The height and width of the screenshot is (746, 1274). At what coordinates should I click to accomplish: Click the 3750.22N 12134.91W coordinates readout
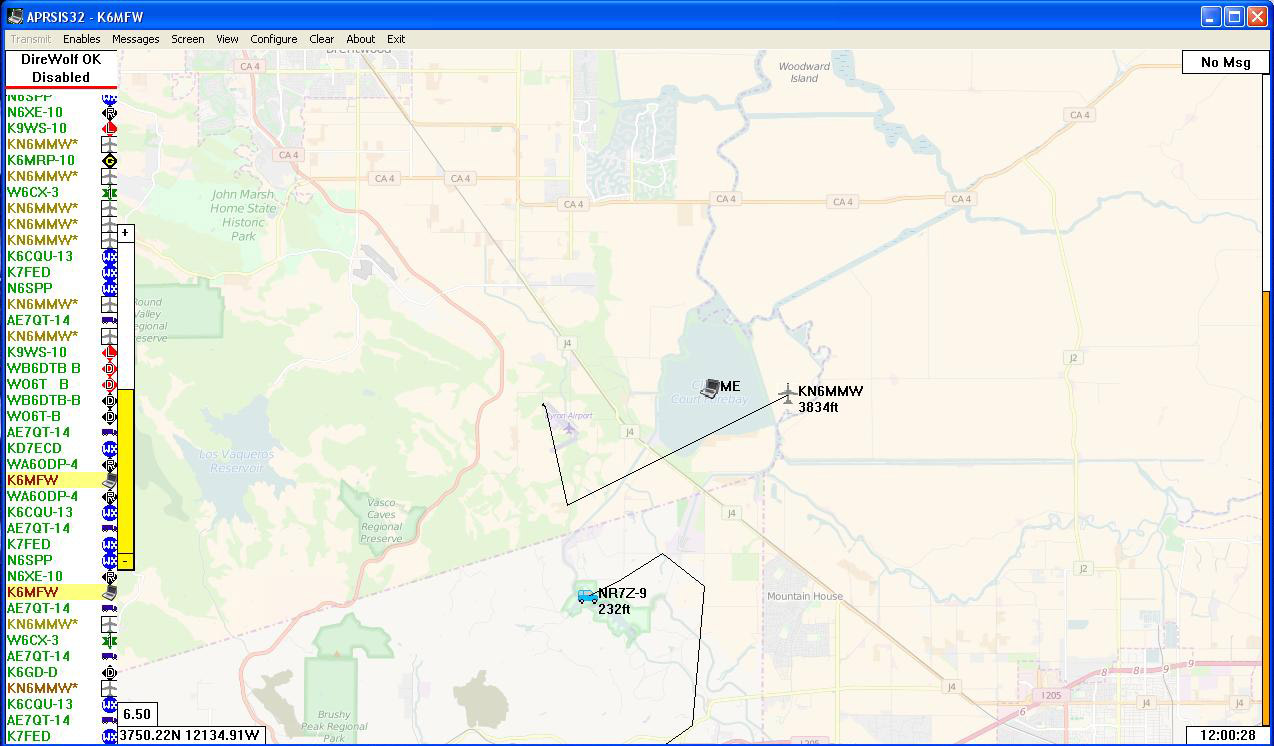click(x=191, y=736)
